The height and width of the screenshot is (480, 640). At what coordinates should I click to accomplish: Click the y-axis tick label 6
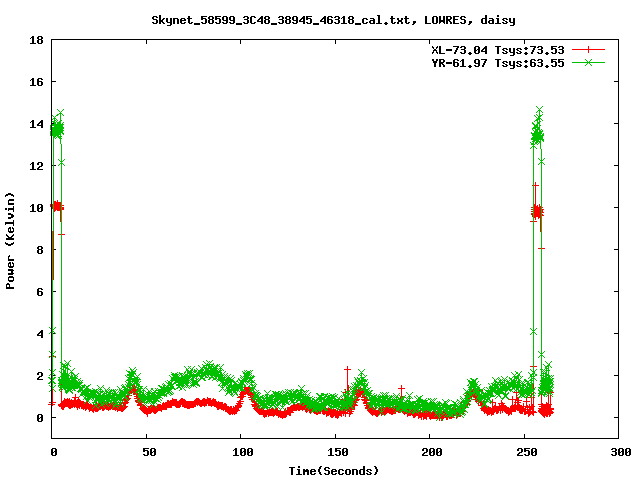point(40,292)
